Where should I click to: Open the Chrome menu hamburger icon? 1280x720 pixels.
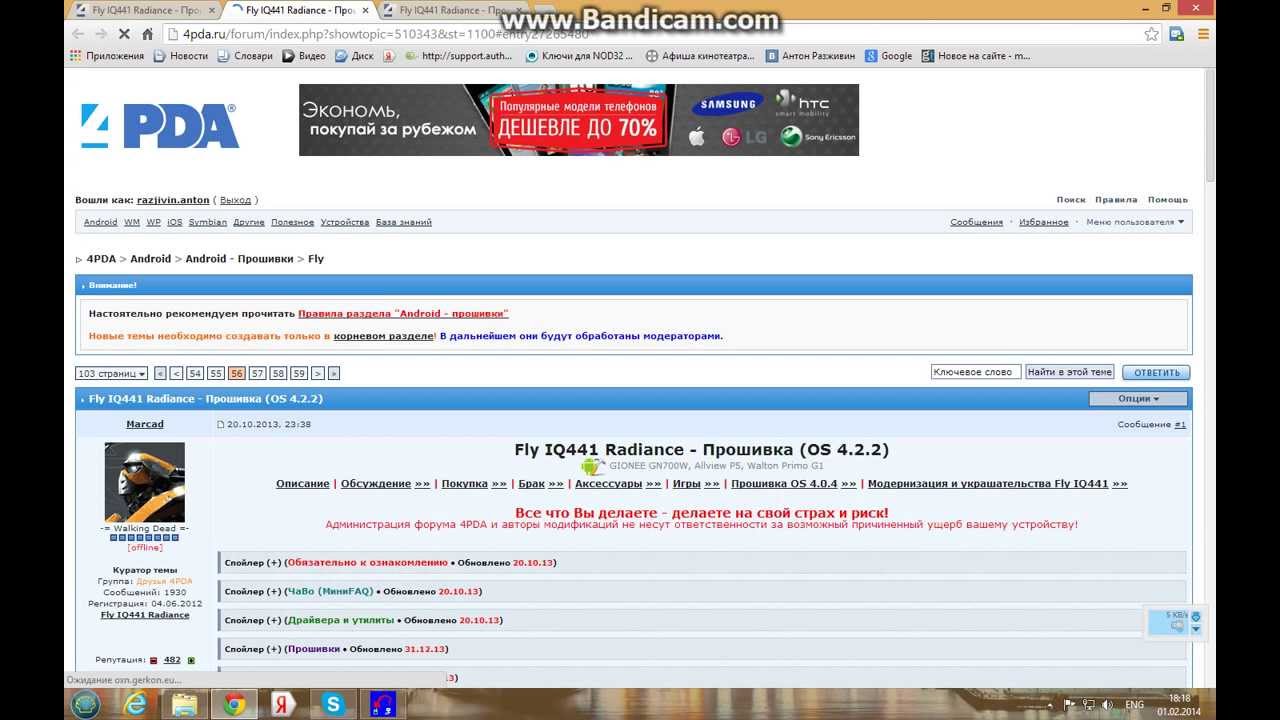pyautogui.click(x=1203, y=33)
